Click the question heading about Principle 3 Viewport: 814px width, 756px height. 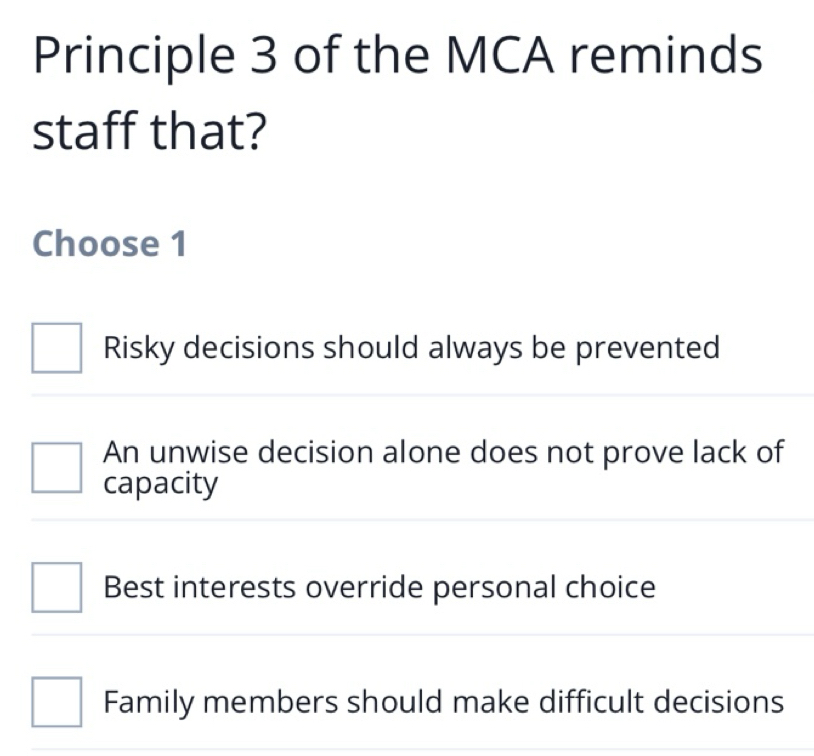point(398,92)
